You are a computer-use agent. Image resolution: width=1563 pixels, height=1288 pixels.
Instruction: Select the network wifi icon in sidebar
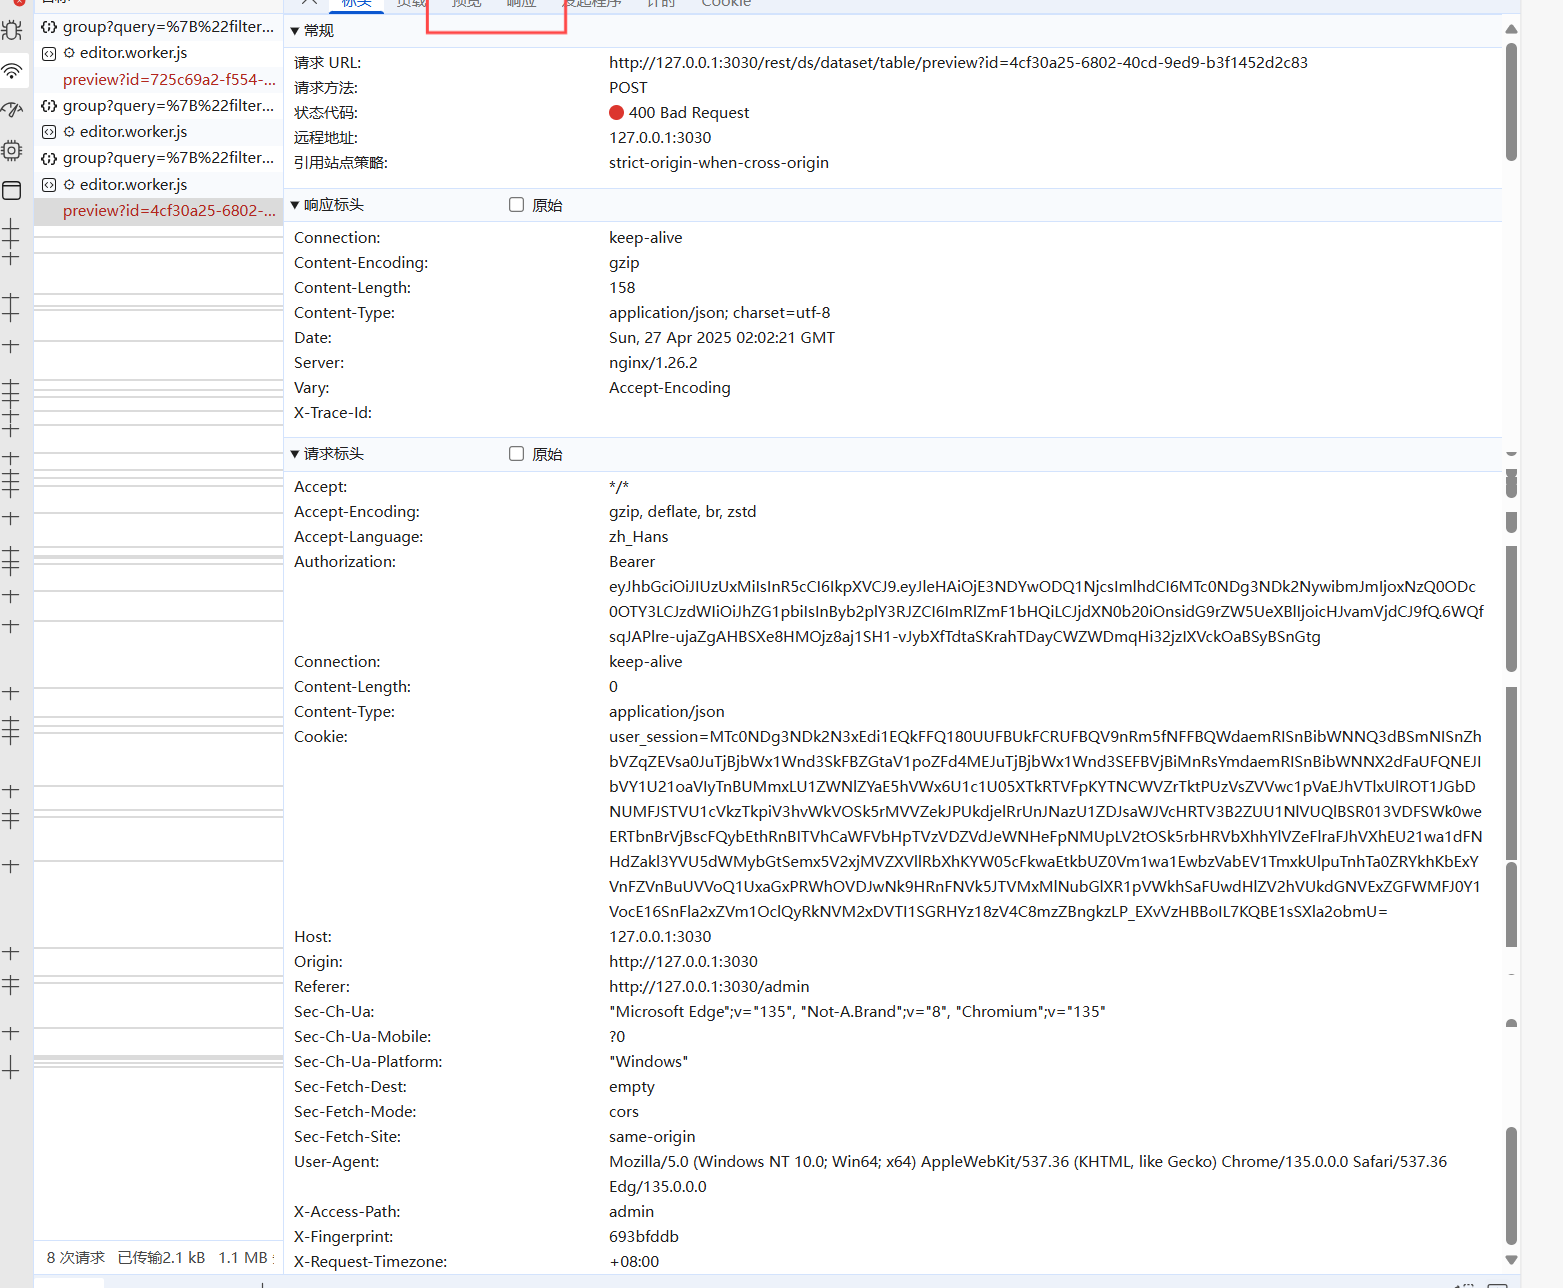(12, 71)
